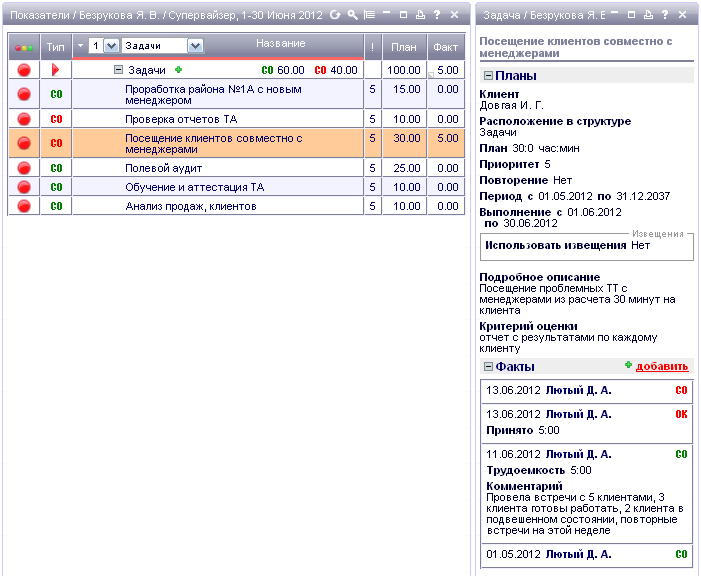Sort by the priority ! column header

372,47
